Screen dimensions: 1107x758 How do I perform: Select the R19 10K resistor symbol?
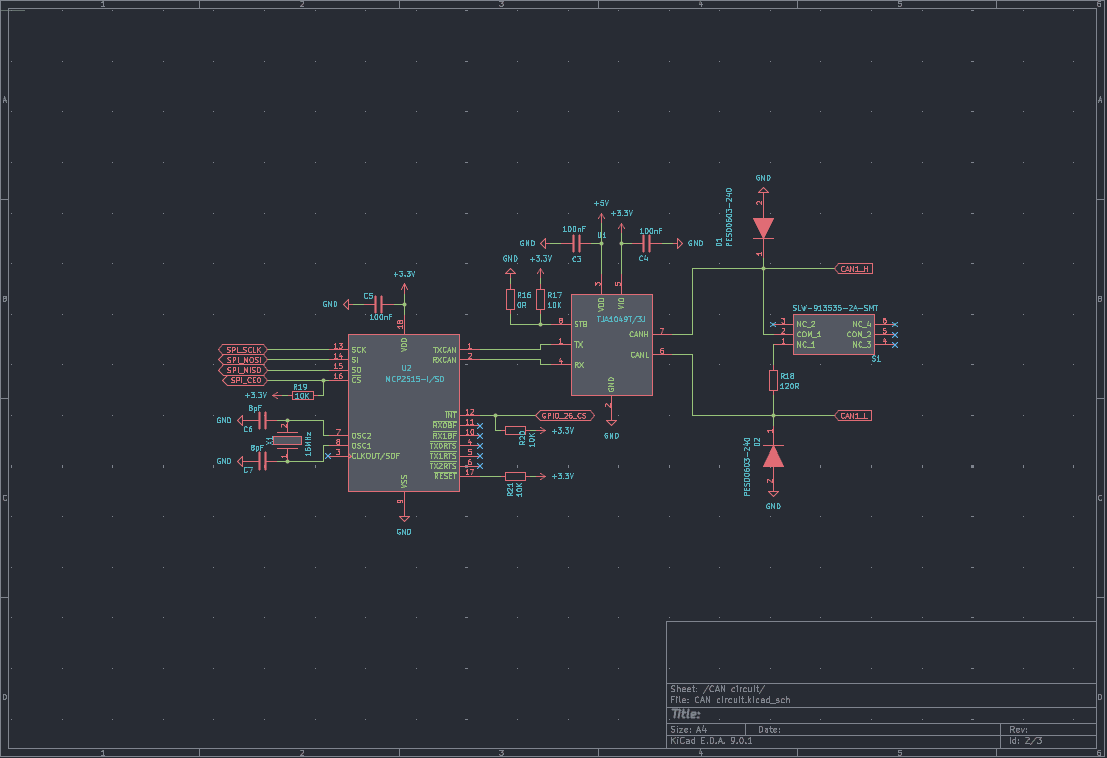[303, 396]
